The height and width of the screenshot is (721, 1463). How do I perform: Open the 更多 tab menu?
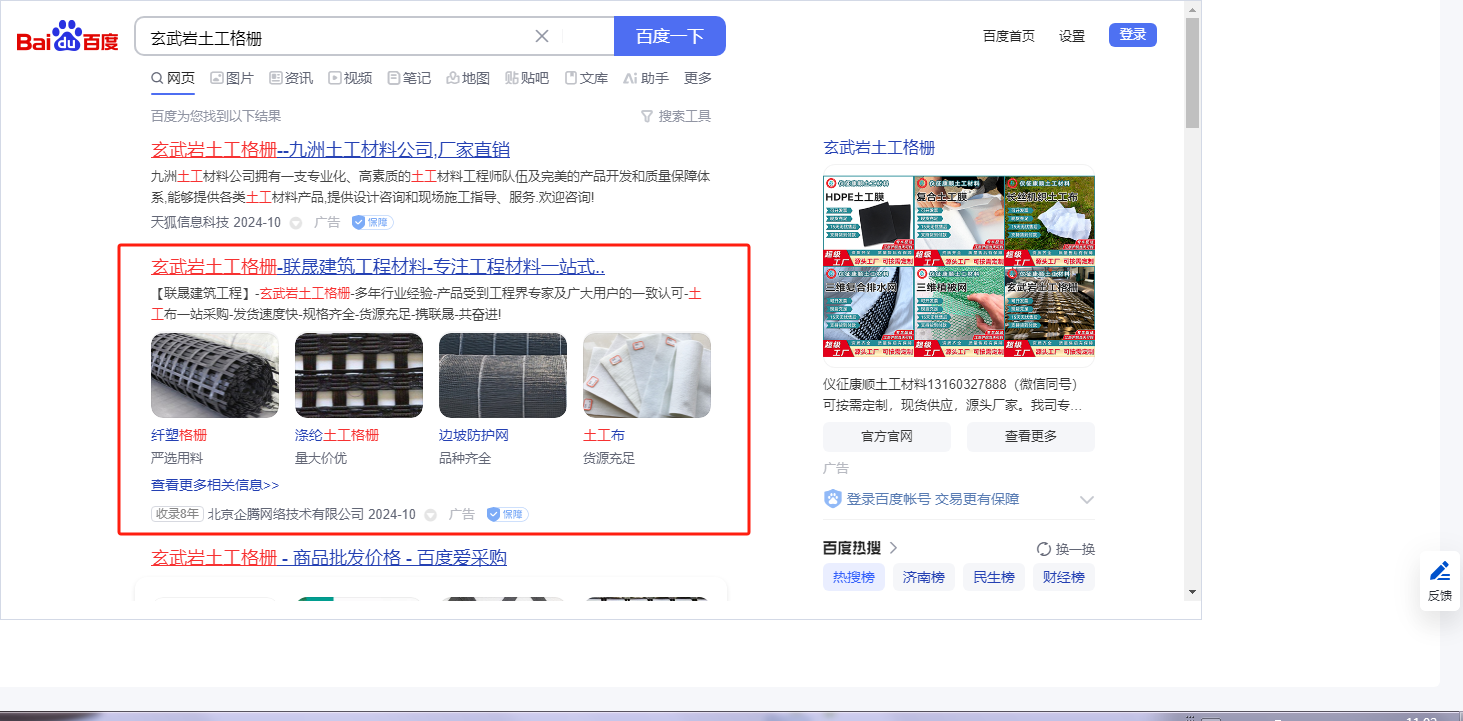pyautogui.click(x=698, y=78)
